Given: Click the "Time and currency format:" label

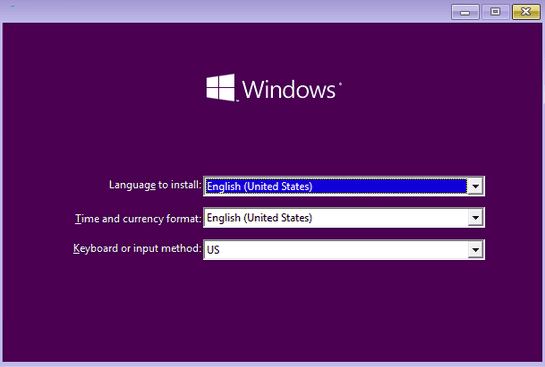Looking at the screenshot, I should [138, 219].
